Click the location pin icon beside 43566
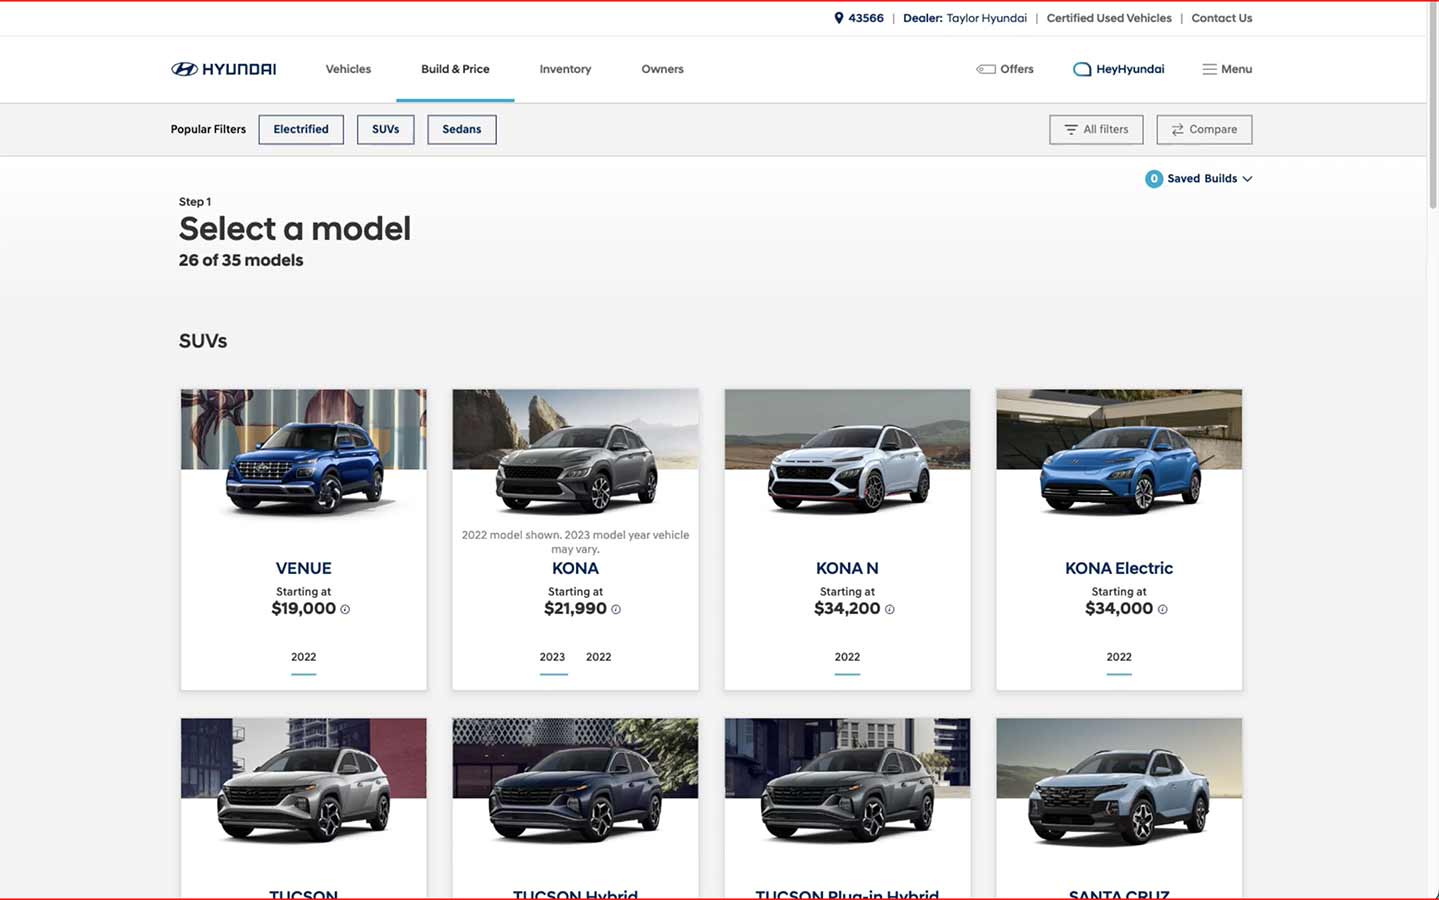 [838, 18]
